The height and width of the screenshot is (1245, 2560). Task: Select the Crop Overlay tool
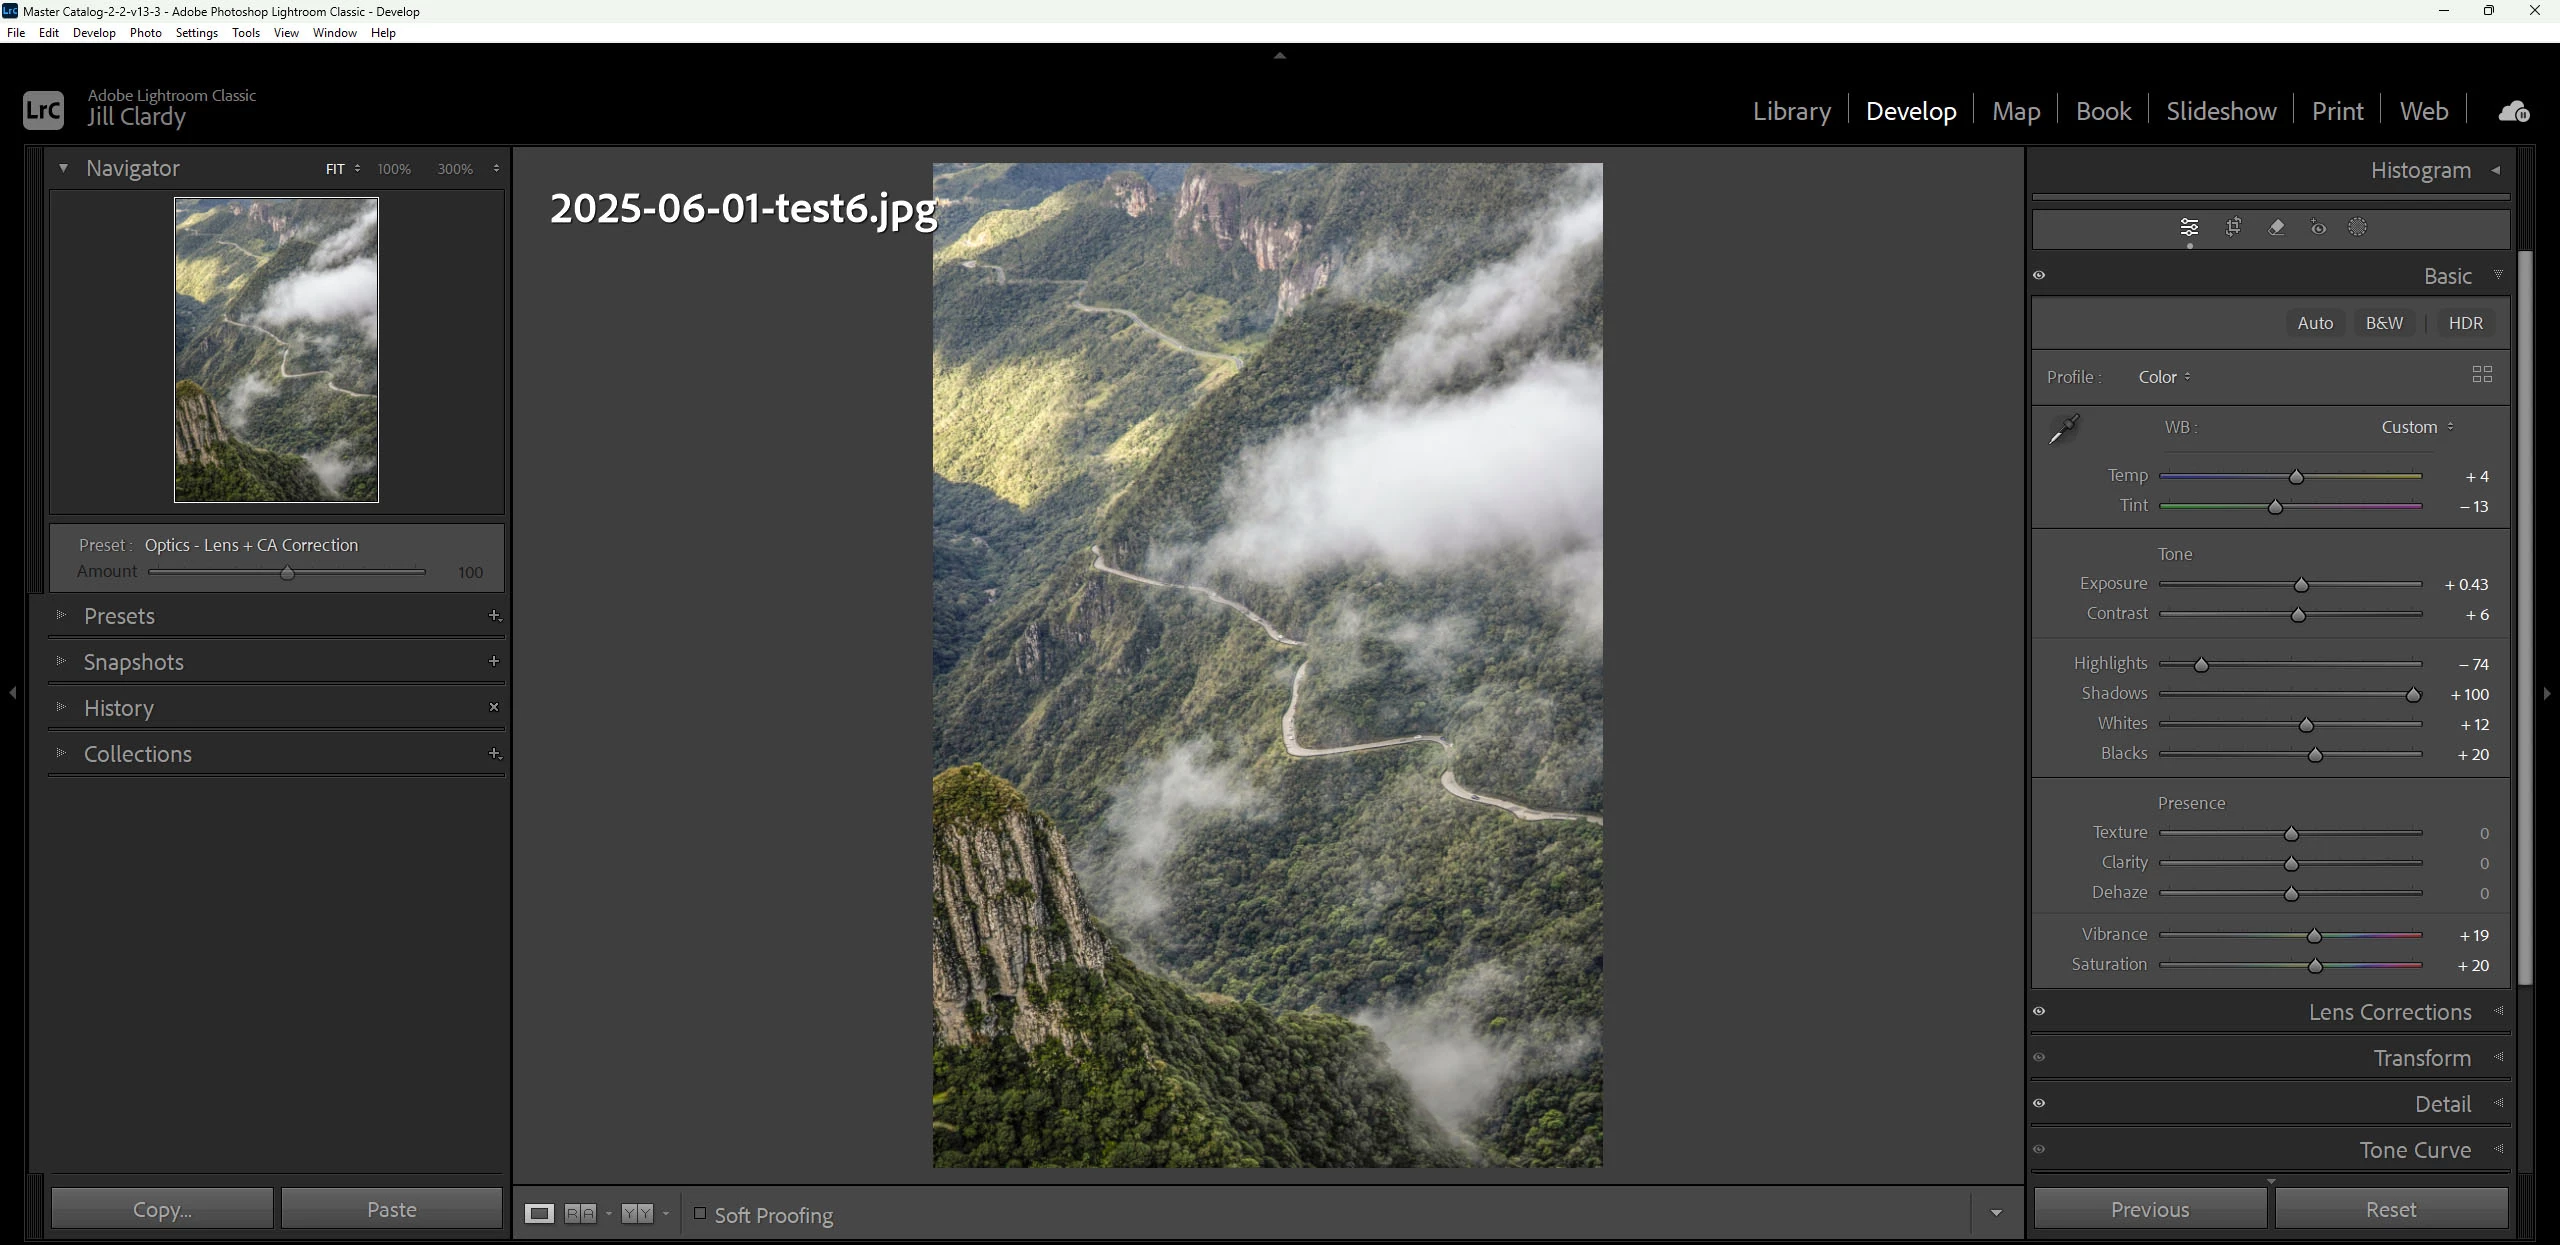click(2233, 228)
